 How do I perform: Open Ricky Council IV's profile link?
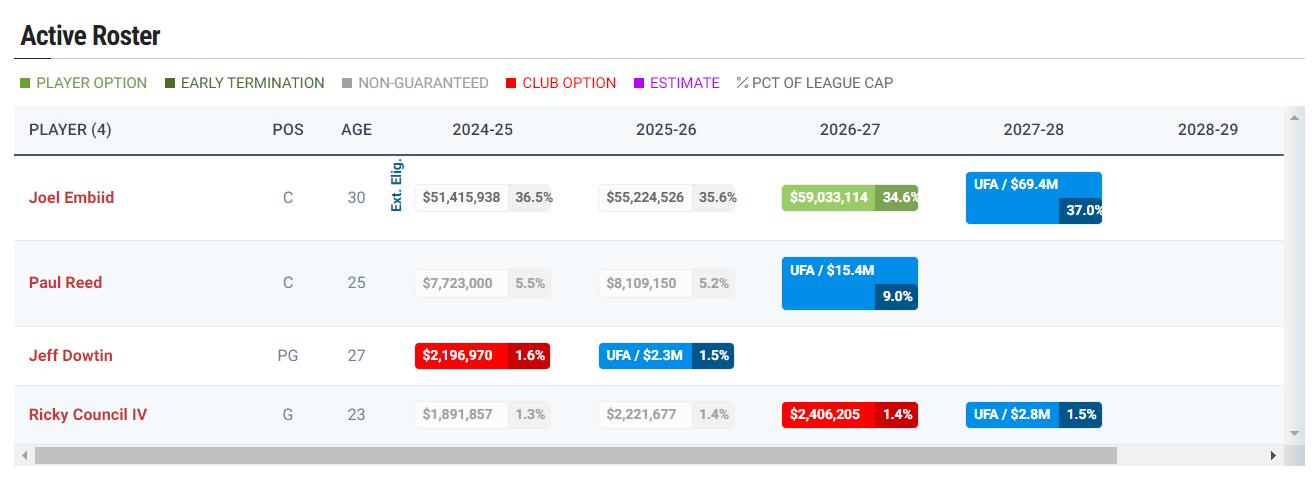[87, 415]
